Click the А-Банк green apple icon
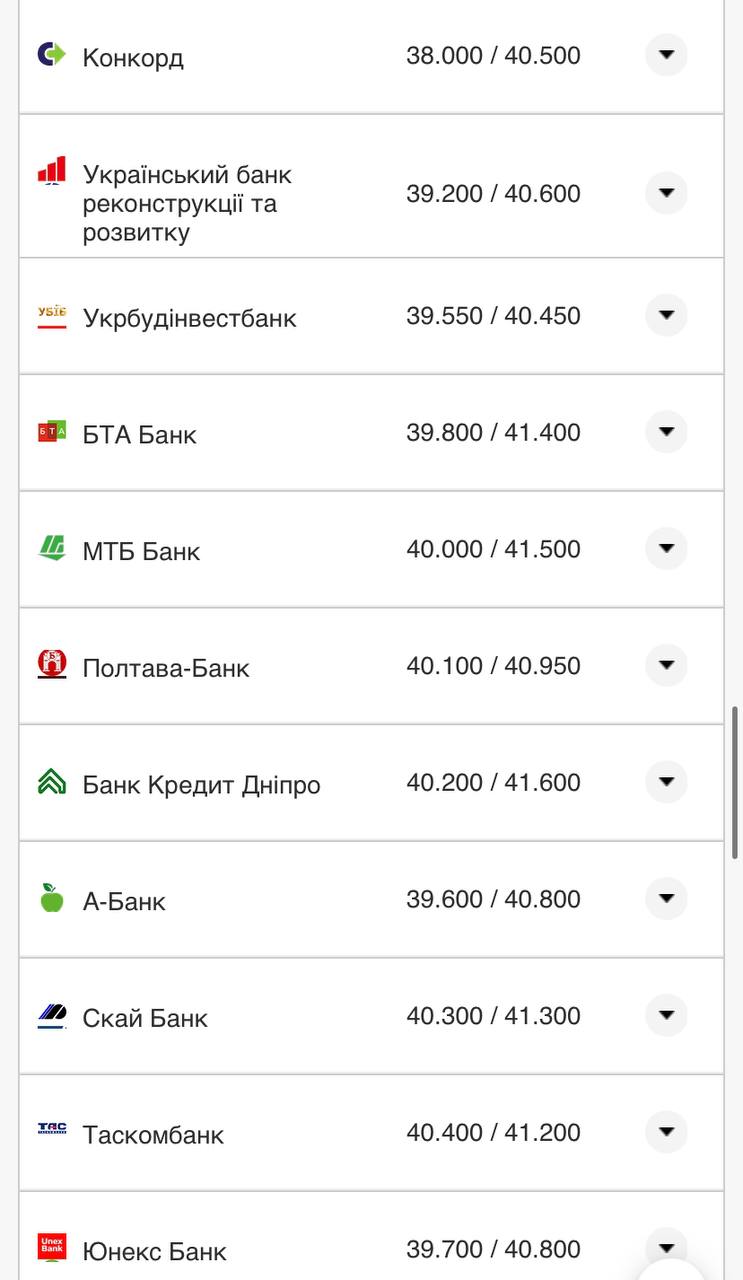Screen dimensions: 743x1280 [x=52, y=898]
